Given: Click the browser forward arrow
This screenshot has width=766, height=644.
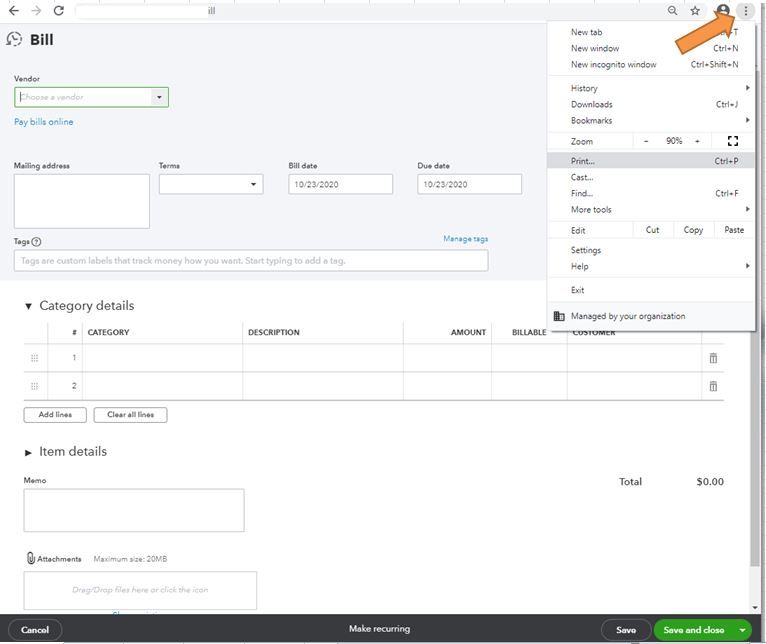Looking at the screenshot, I should click(x=36, y=10).
